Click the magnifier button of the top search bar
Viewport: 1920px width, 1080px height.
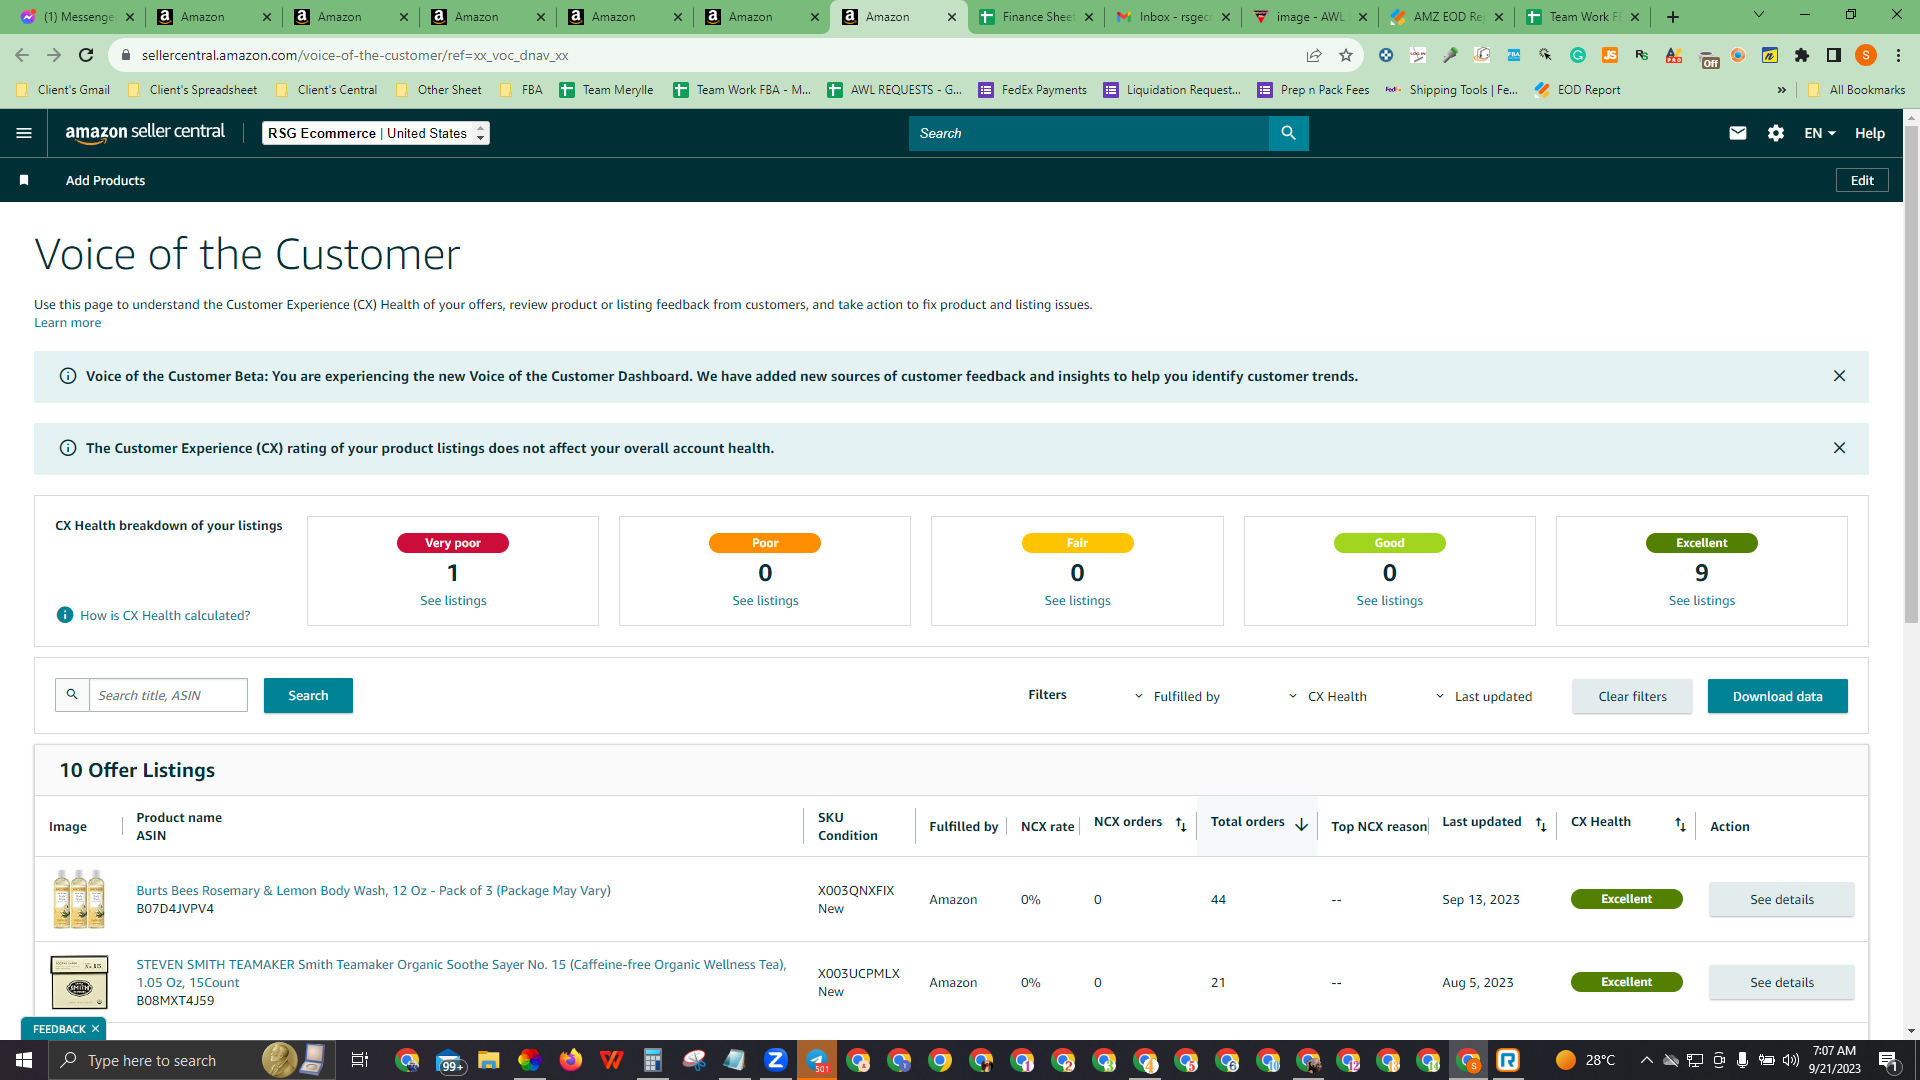1288,133
